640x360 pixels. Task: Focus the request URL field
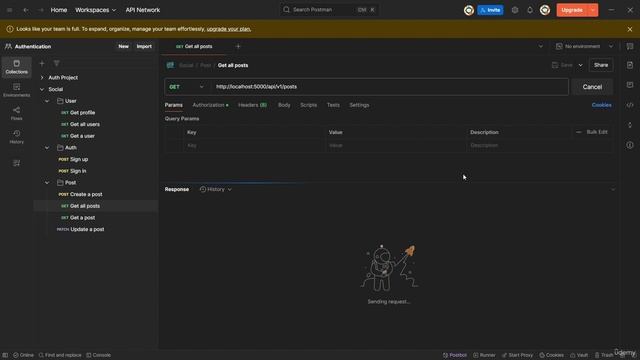point(390,87)
